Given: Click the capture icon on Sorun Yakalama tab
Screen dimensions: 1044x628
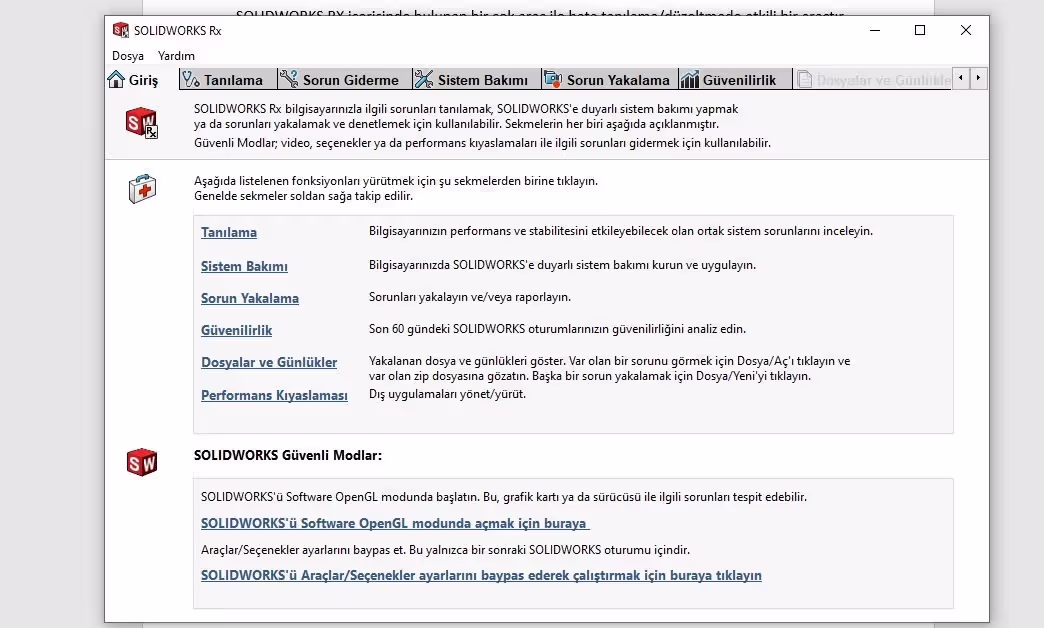Looking at the screenshot, I should 553,79.
